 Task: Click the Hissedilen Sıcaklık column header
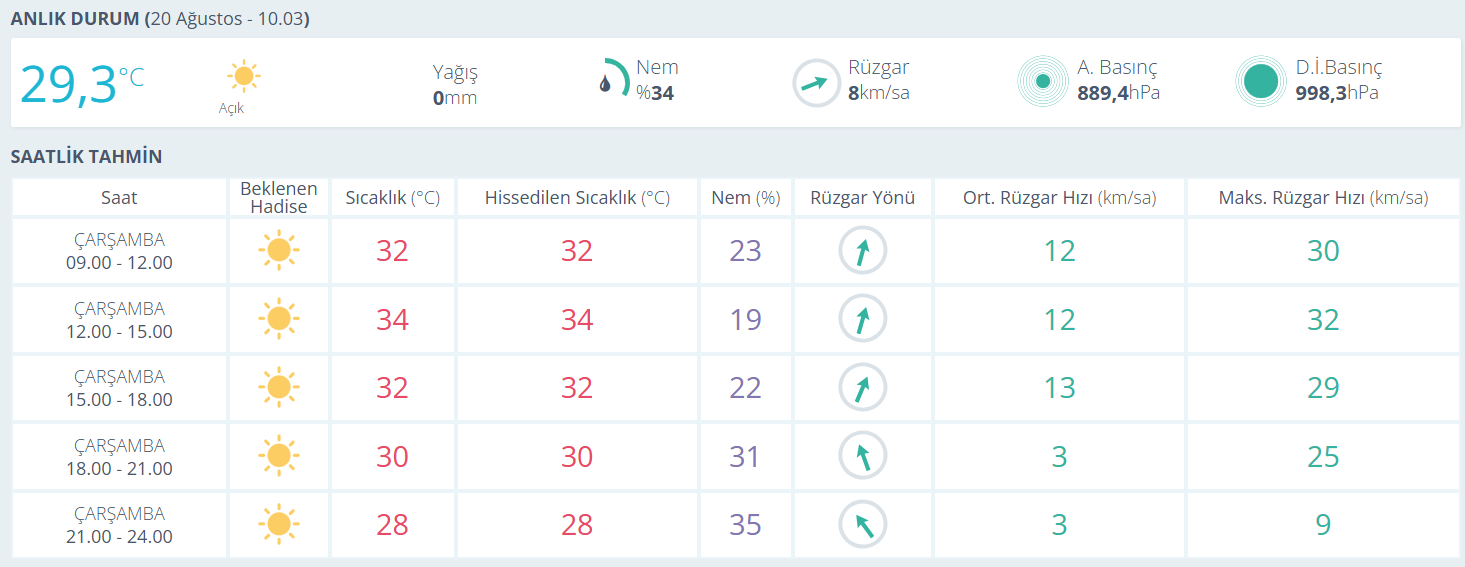[577, 198]
